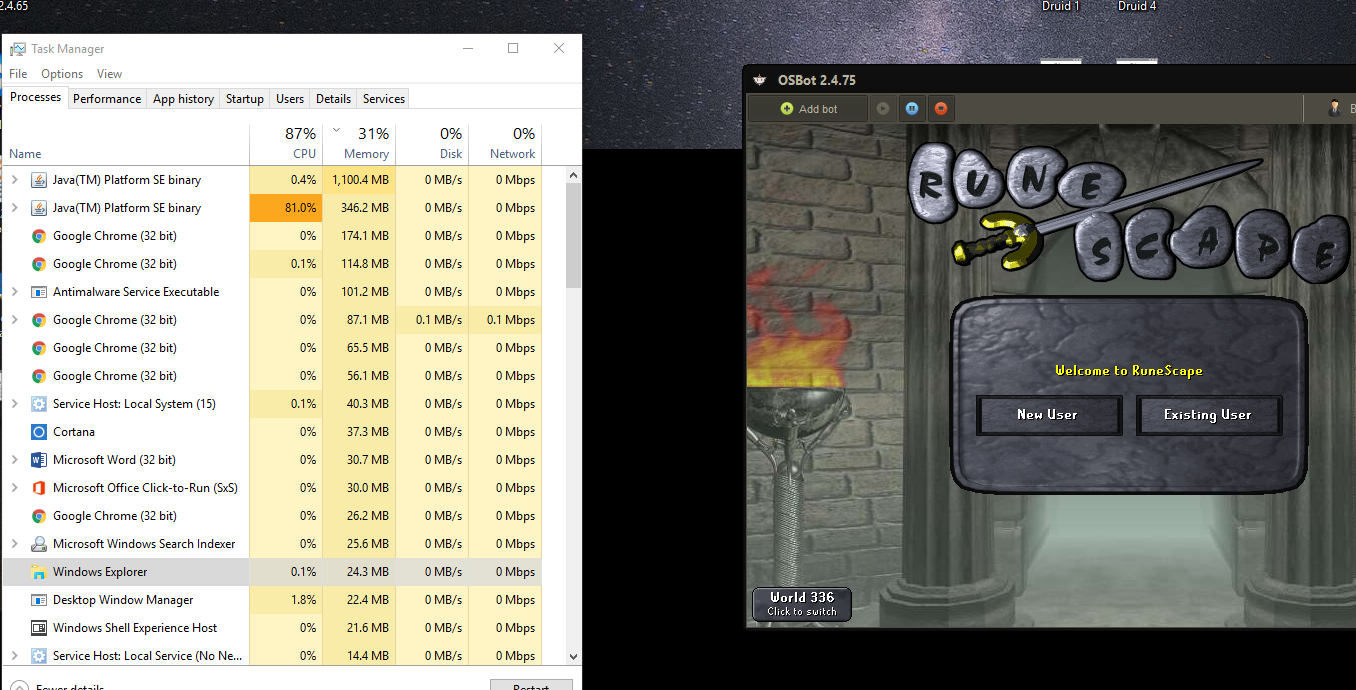
Task: Switch to the Startup tab
Action: click(x=245, y=99)
